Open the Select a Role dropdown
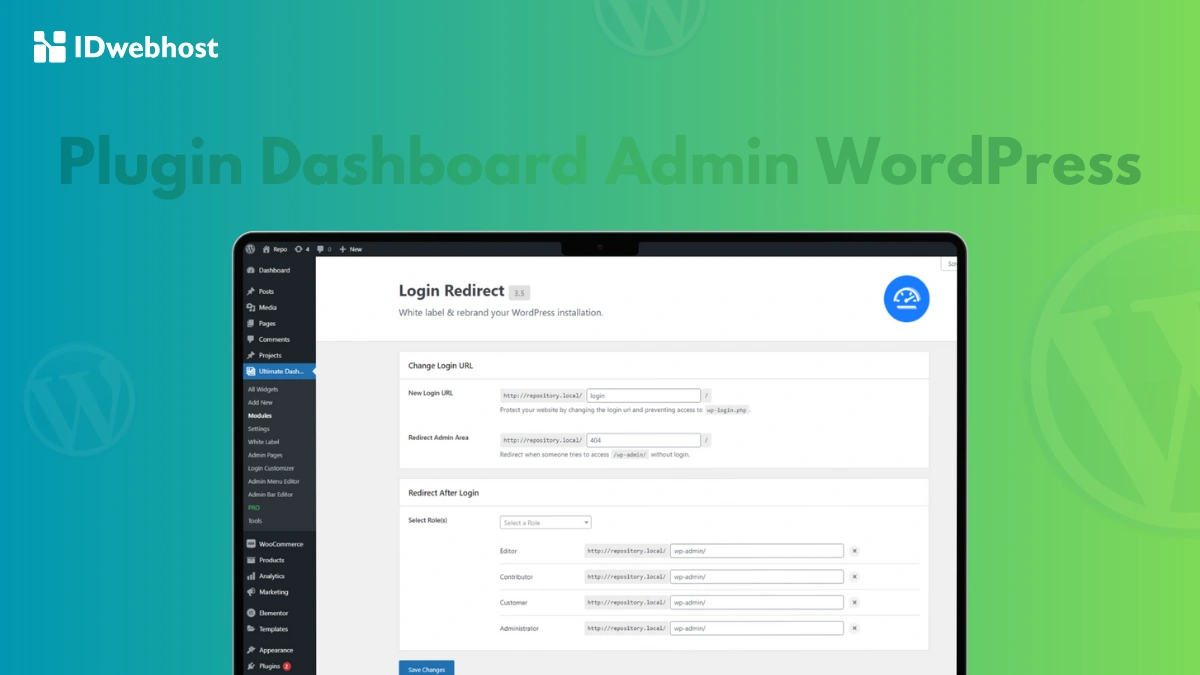This screenshot has width=1200, height=675. coord(545,522)
